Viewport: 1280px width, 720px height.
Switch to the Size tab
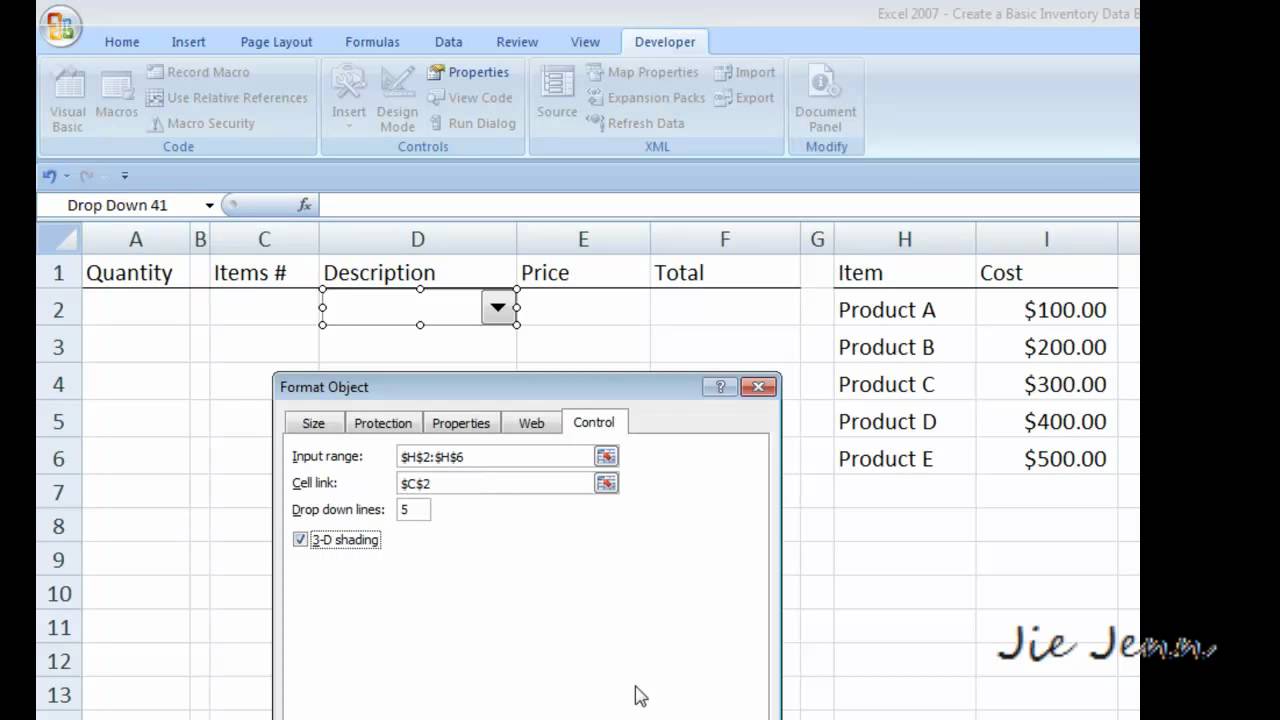(x=313, y=423)
